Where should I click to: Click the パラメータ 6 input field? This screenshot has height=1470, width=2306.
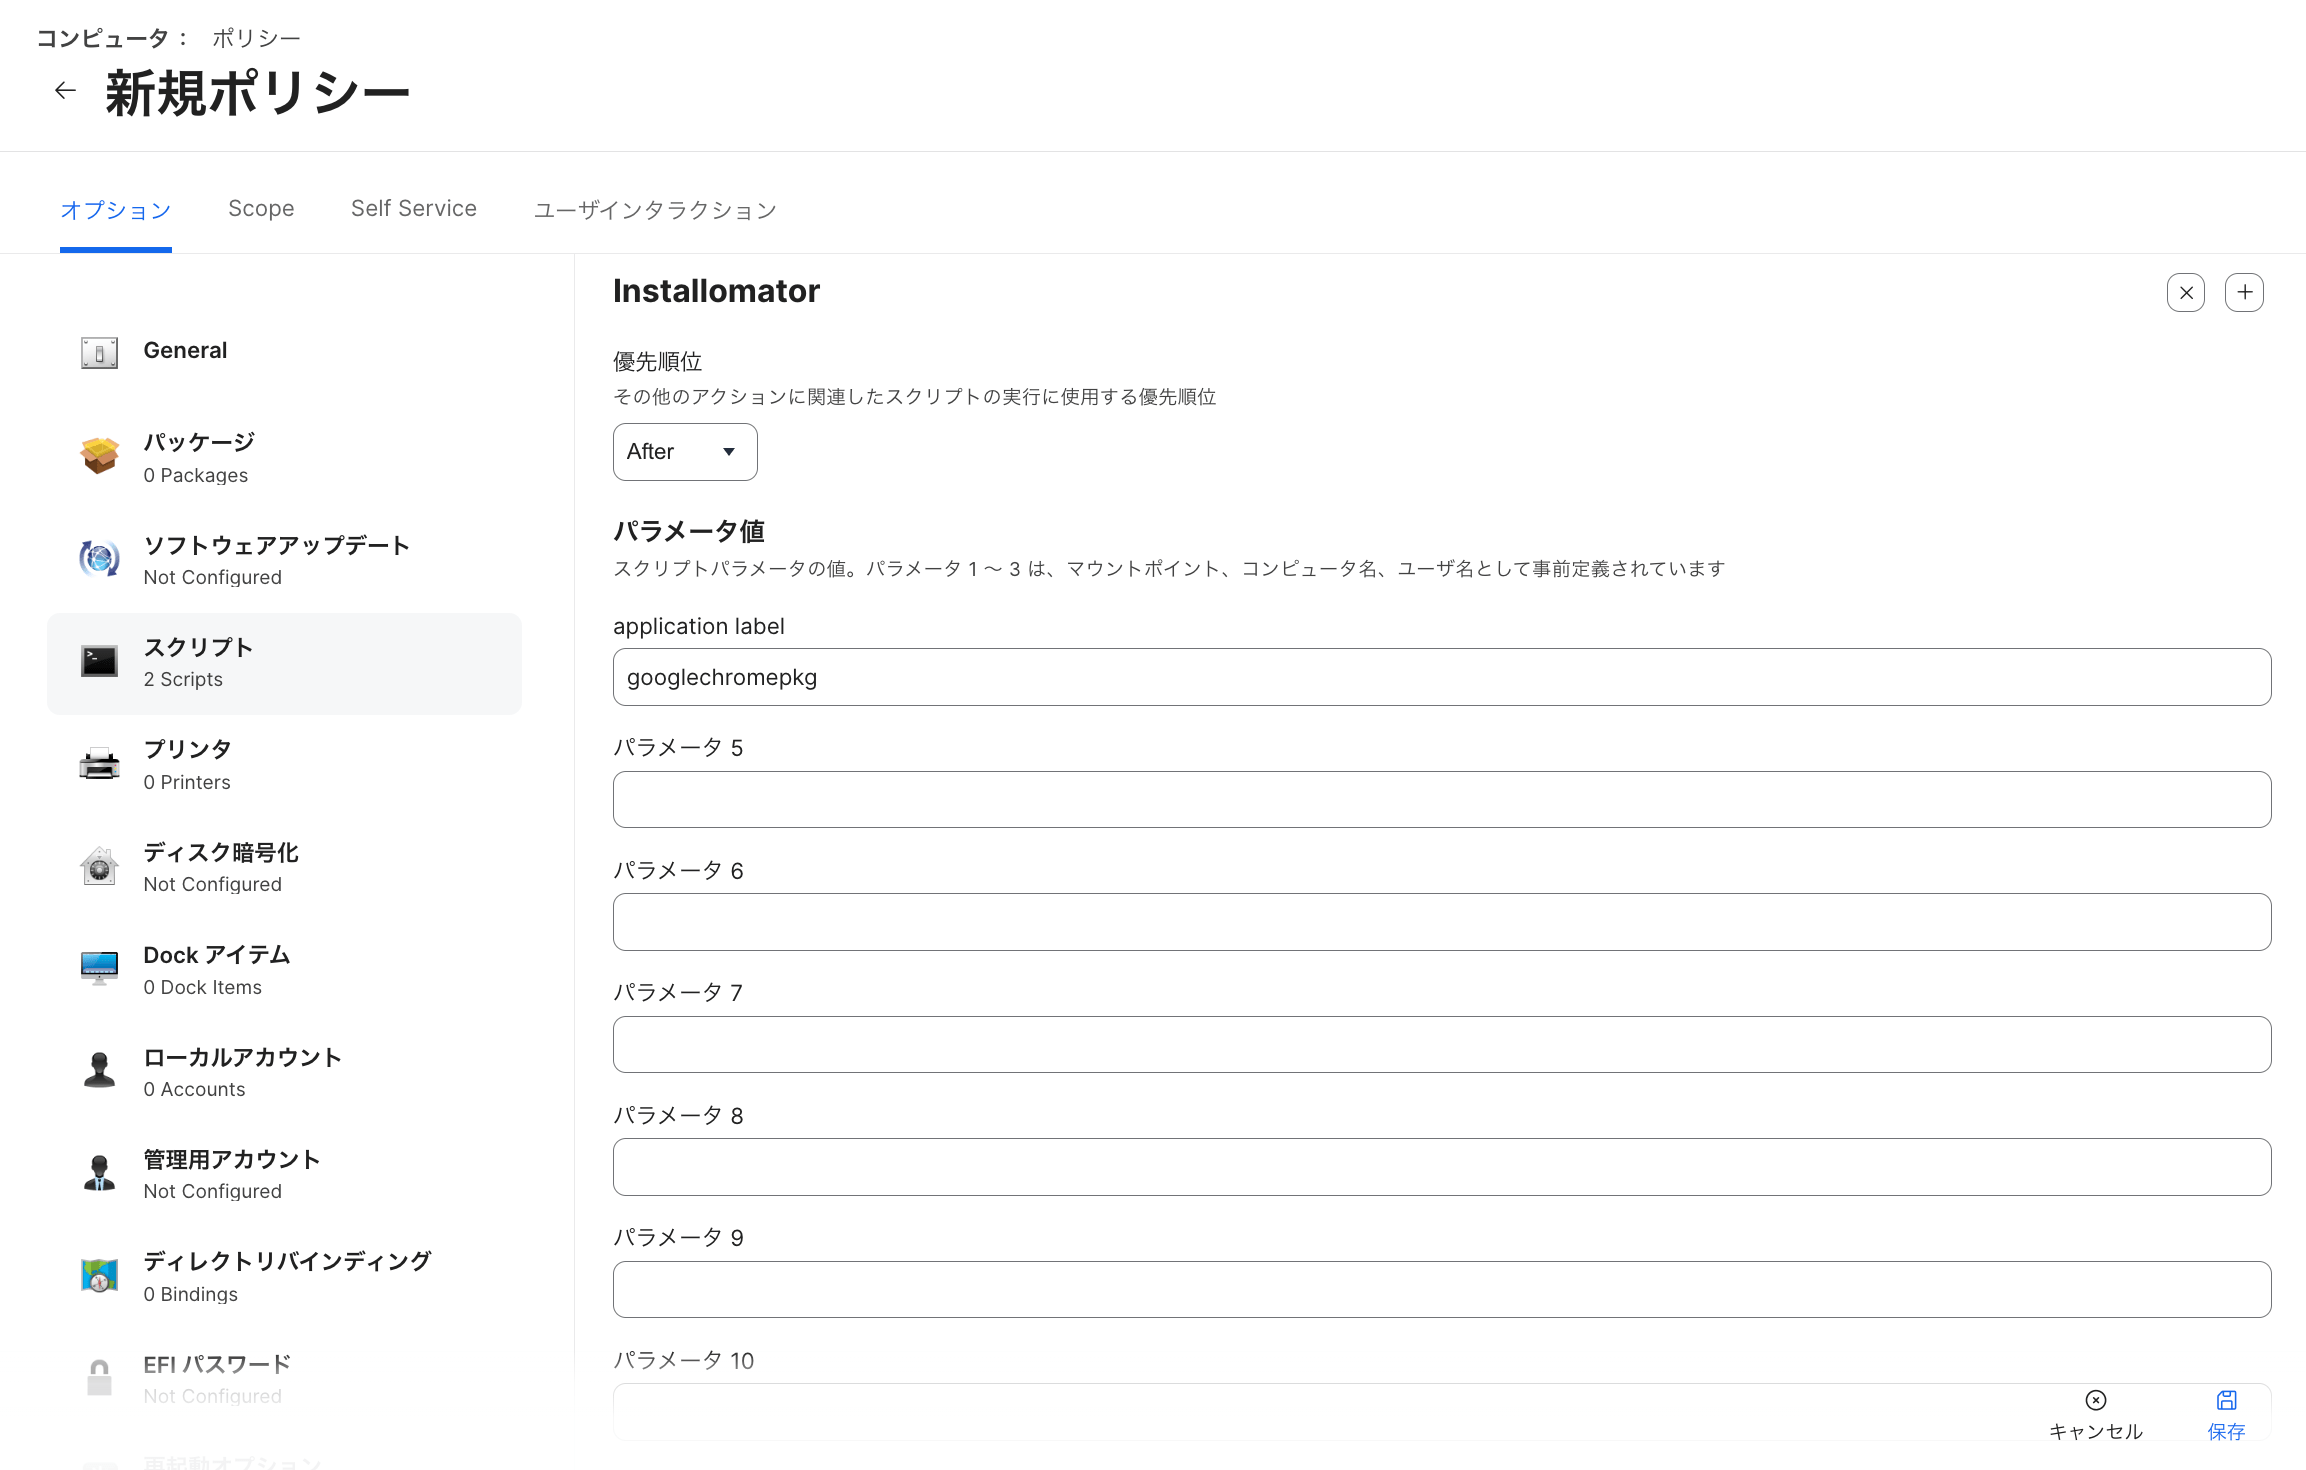tap(1442, 922)
